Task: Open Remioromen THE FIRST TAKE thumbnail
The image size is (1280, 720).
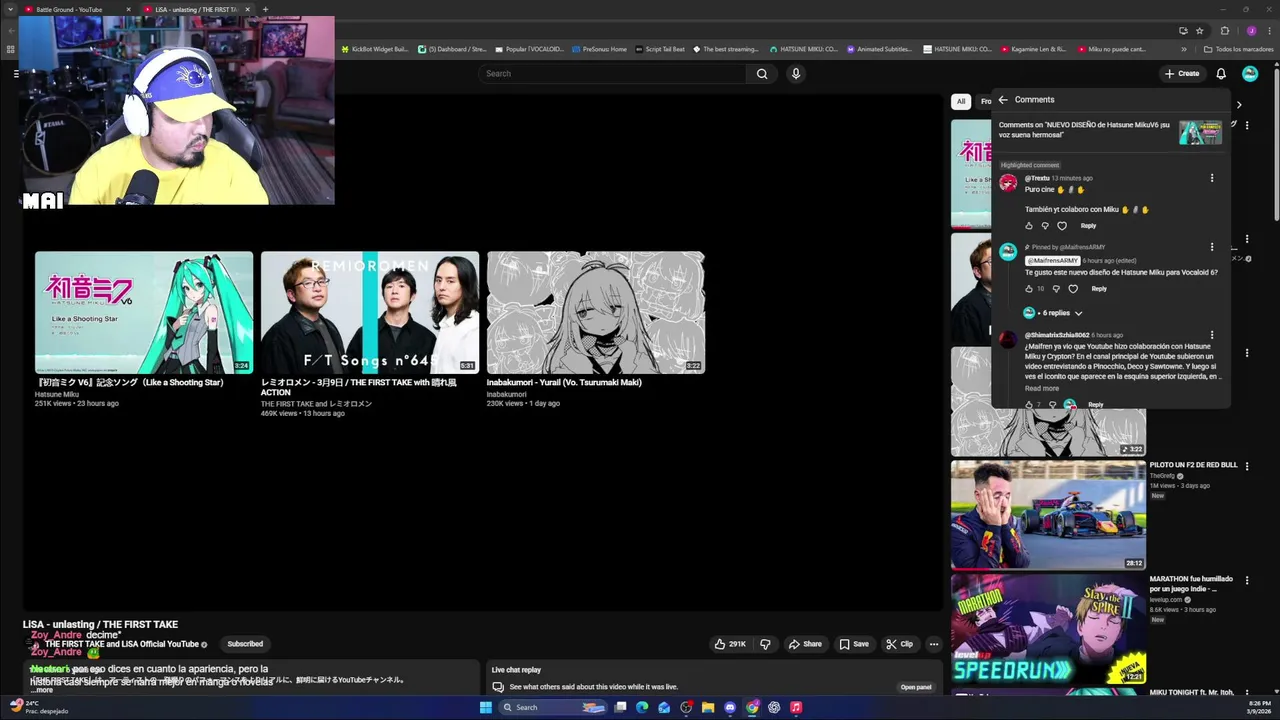Action: click(370, 312)
